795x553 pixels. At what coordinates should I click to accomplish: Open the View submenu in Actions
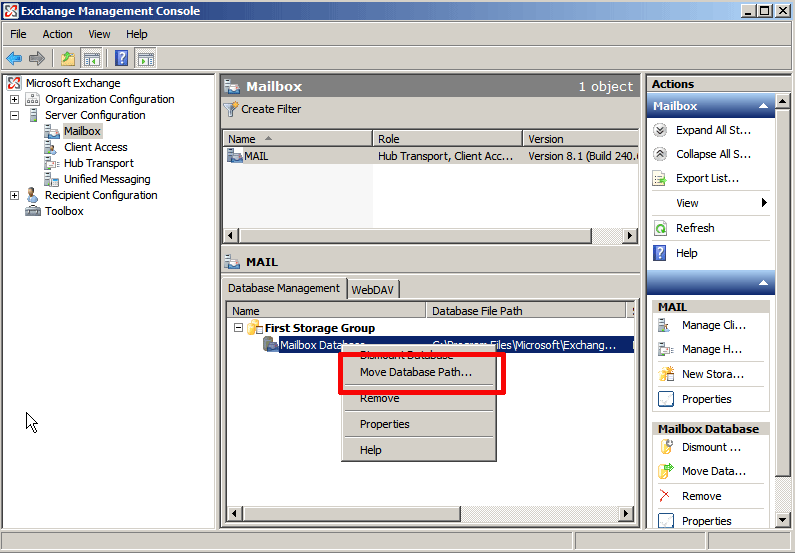[711, 203]
